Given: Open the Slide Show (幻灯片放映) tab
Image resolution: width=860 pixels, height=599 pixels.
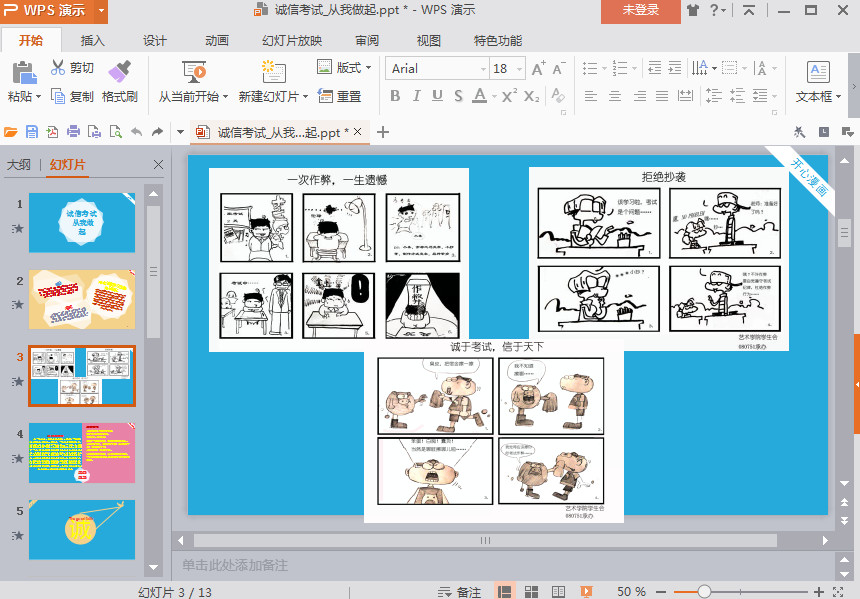Looking at the screenshot, I should pos(292,41).
